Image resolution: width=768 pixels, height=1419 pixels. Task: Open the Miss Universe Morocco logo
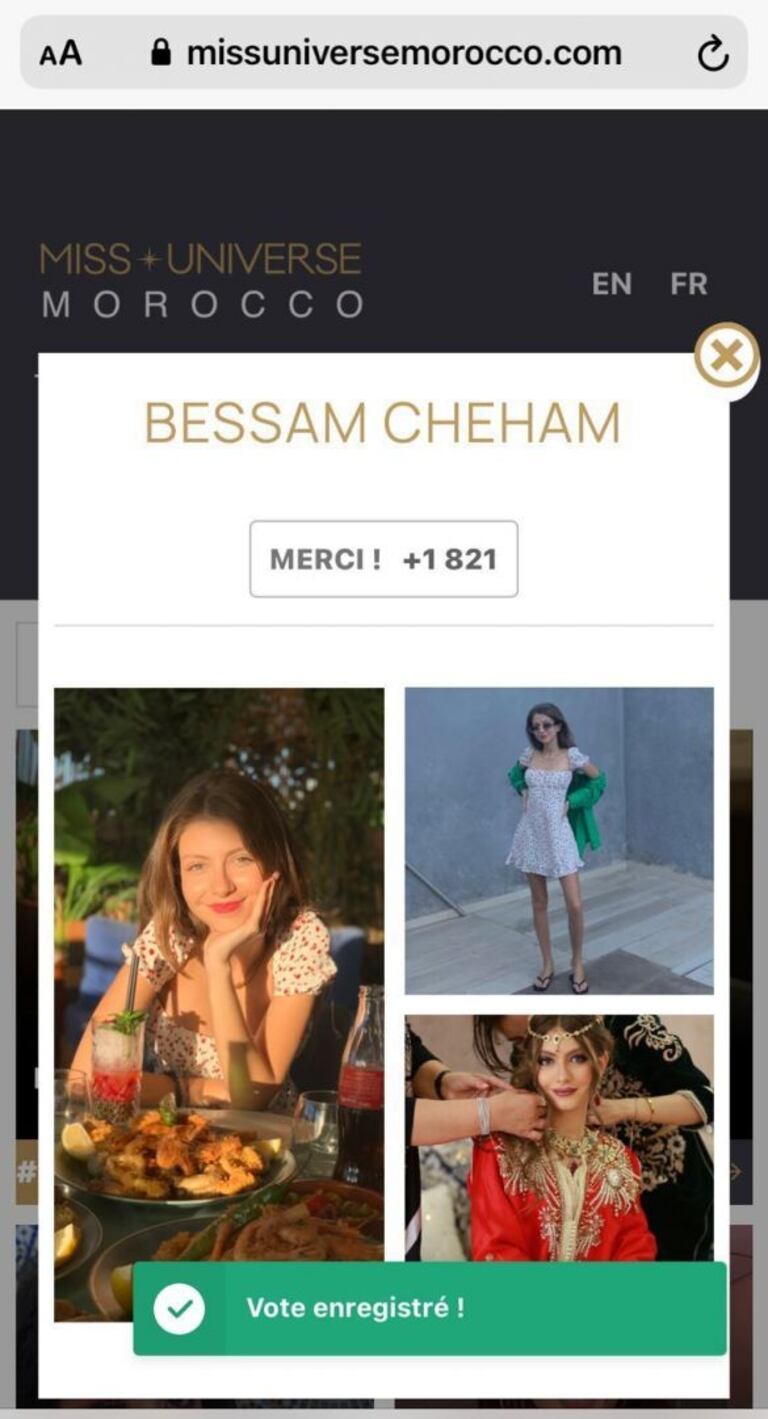(201, 280)
